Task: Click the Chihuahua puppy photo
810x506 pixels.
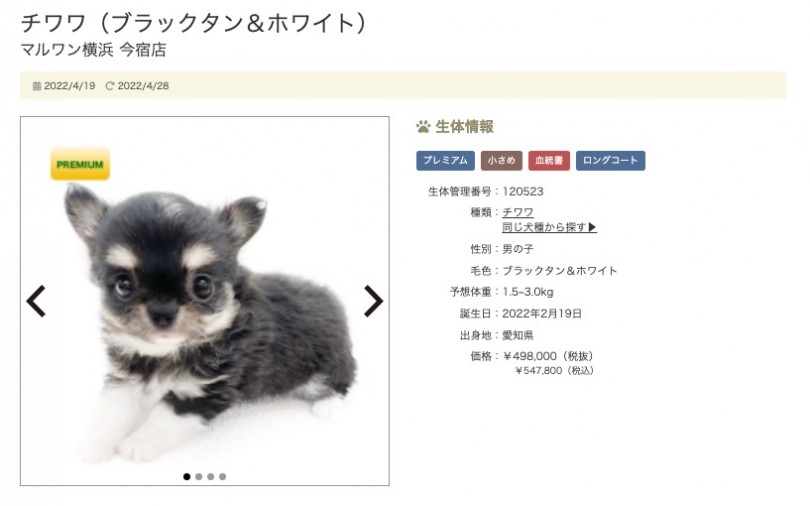Action: pos(205,301)
